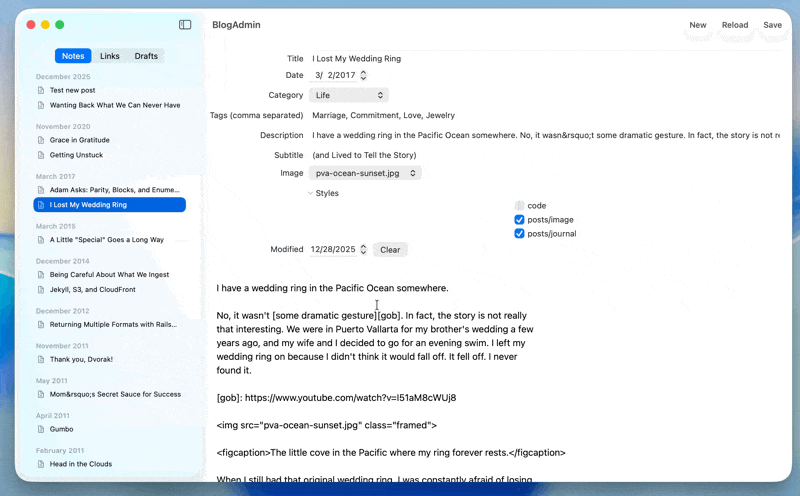Select the I Lost My Wedding Ring post

click(110, 205)
